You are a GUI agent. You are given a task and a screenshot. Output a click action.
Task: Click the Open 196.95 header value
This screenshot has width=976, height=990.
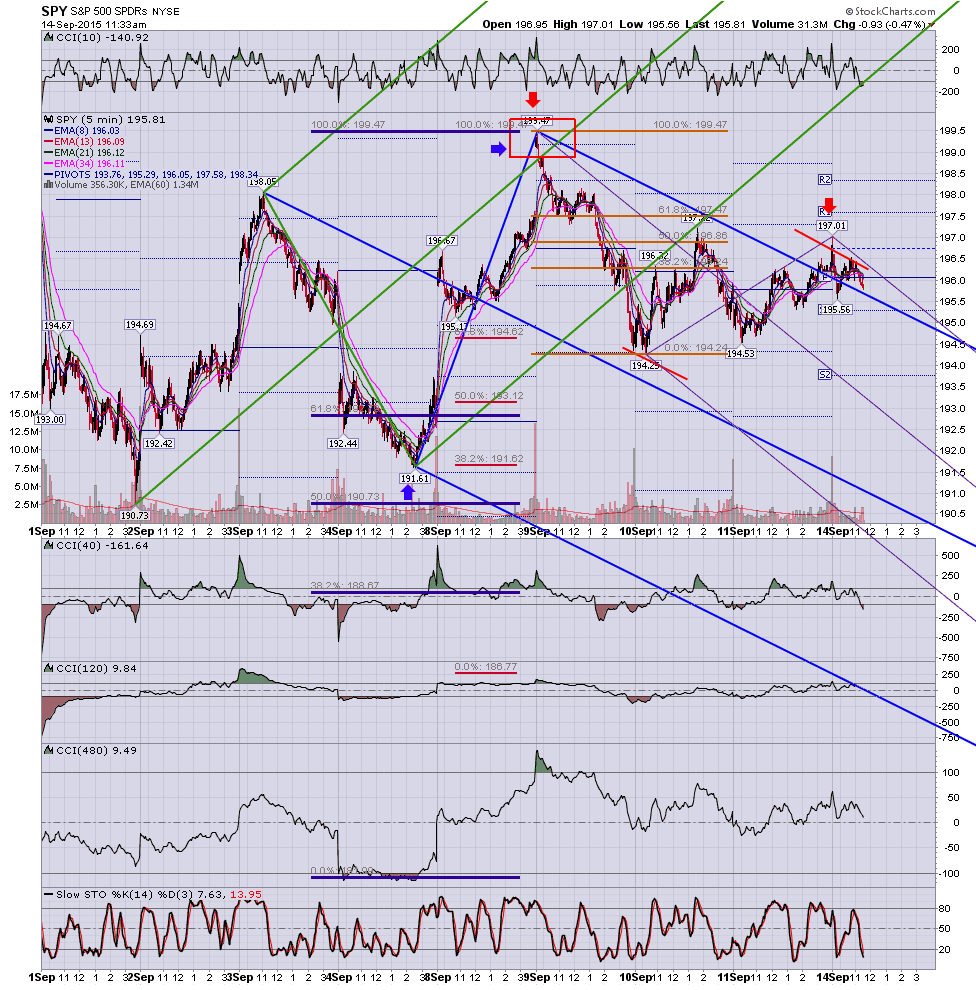(515, 25)
